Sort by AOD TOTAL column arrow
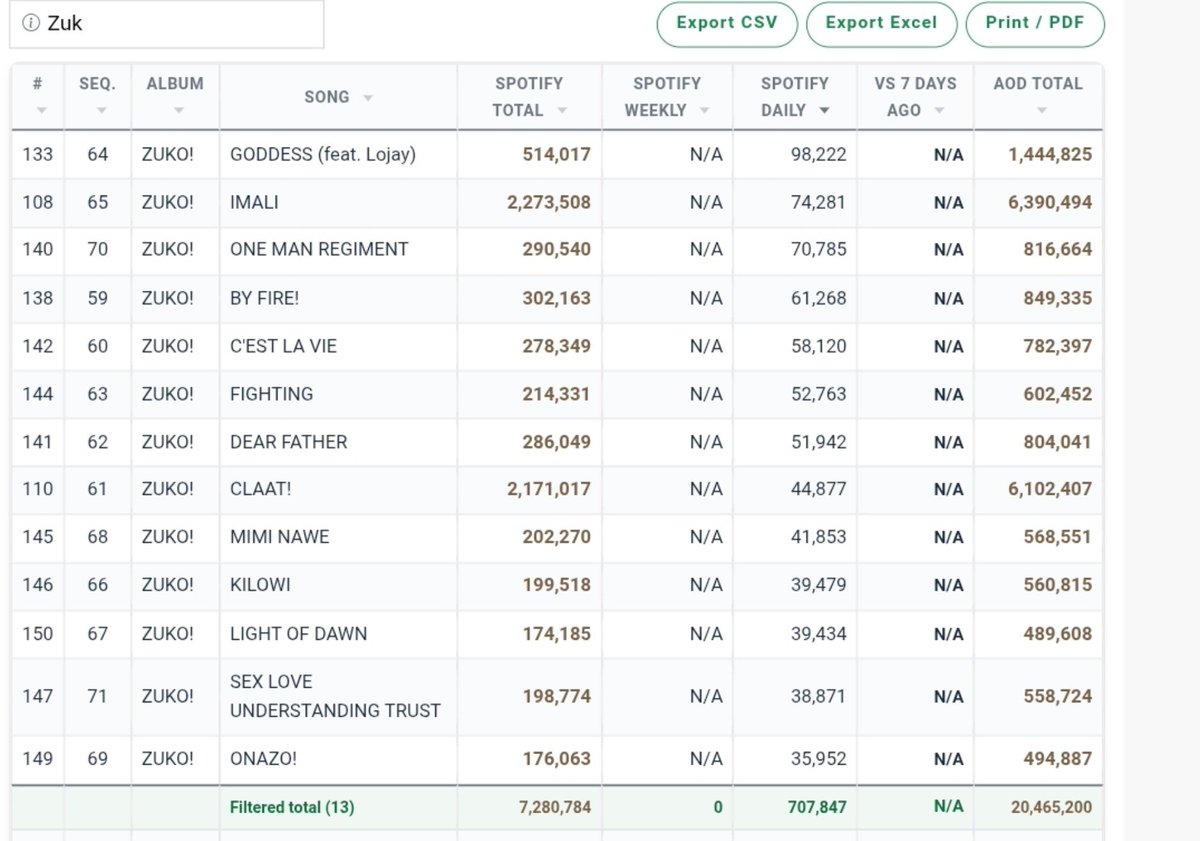The image size is (1200, 841). point(1041,111)
